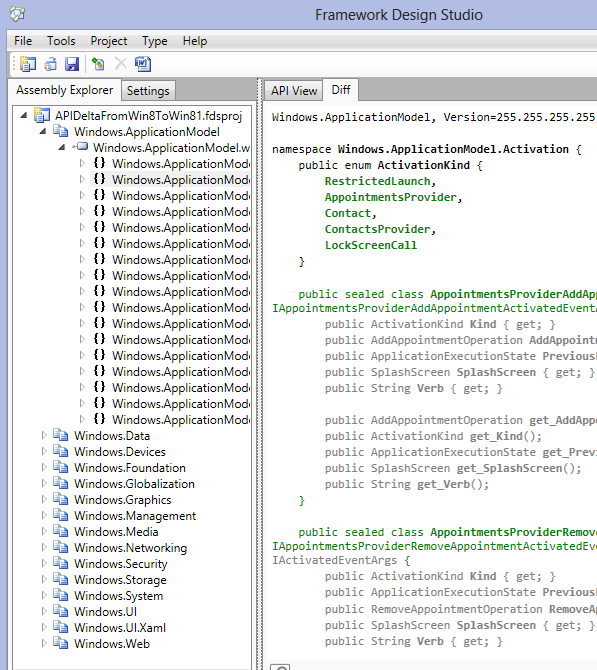Screen dimensions: 597x670
Task: Click the ContactsProvider enum value in diff
Action: 378,229
